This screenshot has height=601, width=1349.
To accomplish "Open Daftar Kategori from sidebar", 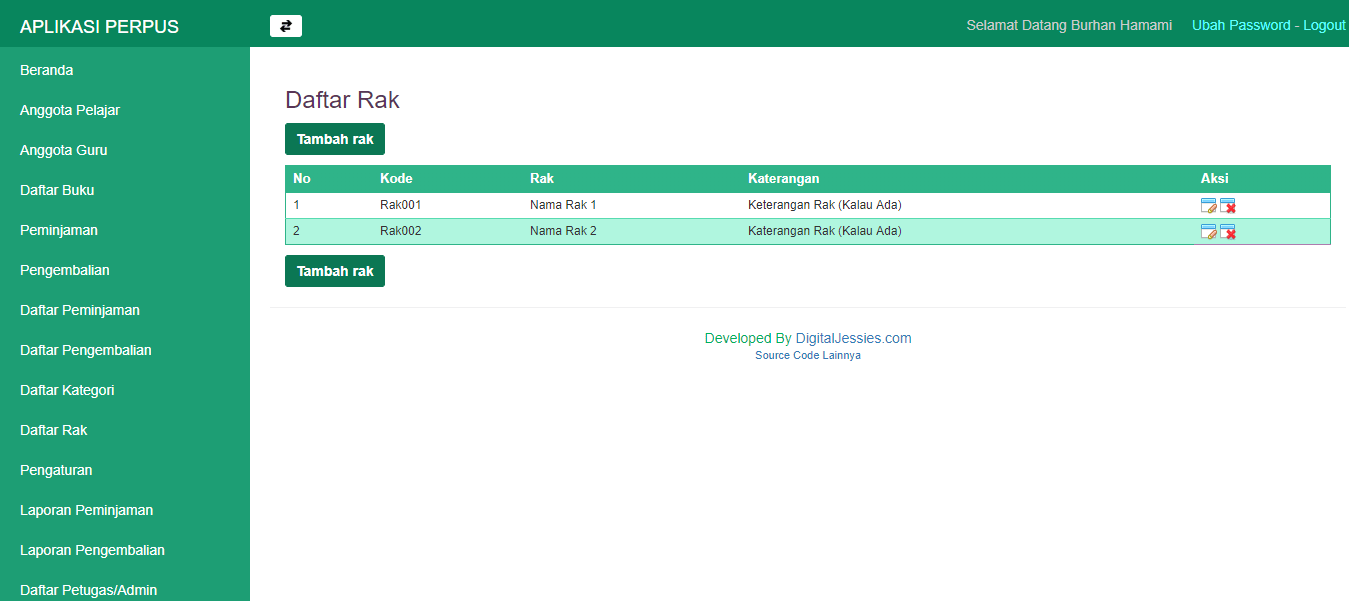I will (67, 390).
